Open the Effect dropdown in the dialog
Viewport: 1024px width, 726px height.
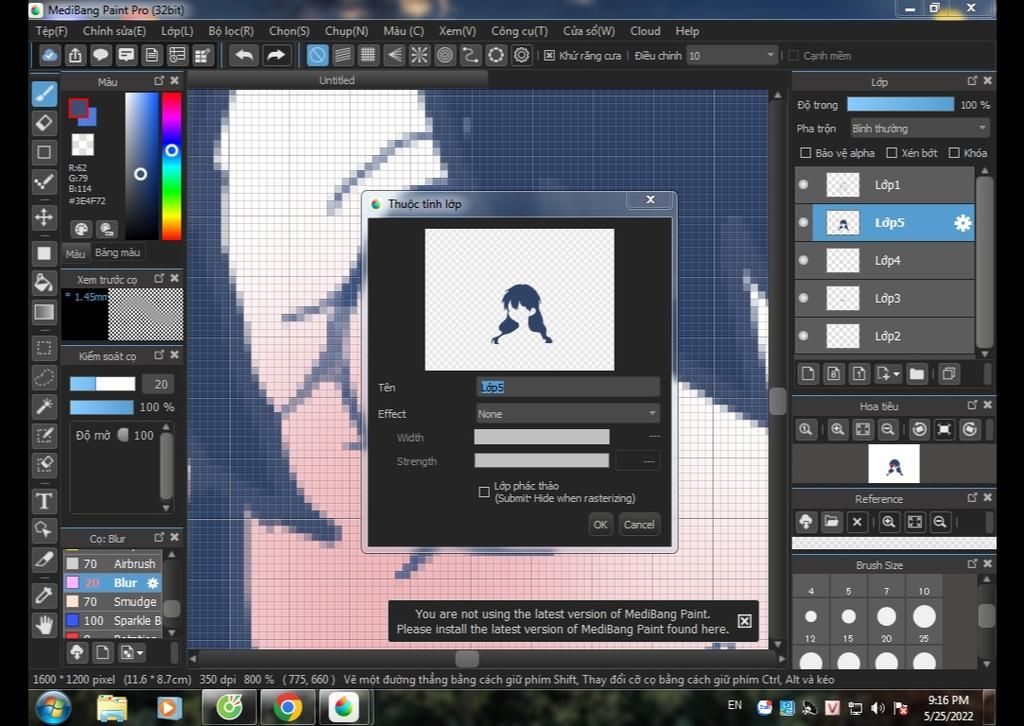click(x=567, y=413)
